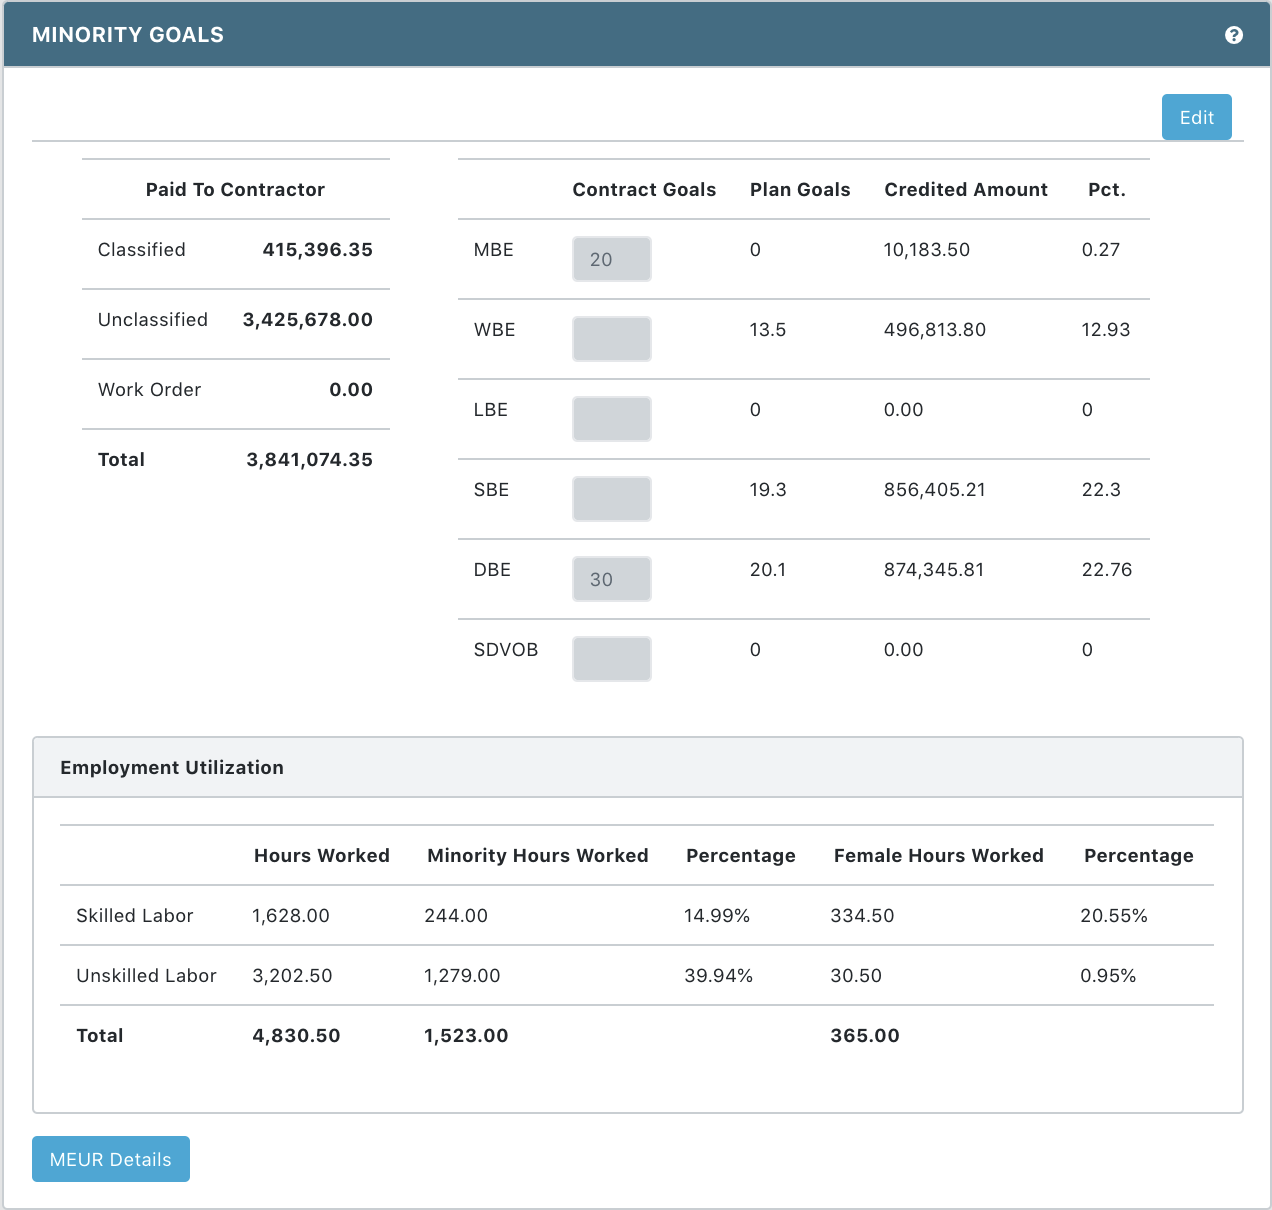The width and height of the screenshot is (1272, 1210).
Task: Click the LBE row label
Action: click(491, 410)
